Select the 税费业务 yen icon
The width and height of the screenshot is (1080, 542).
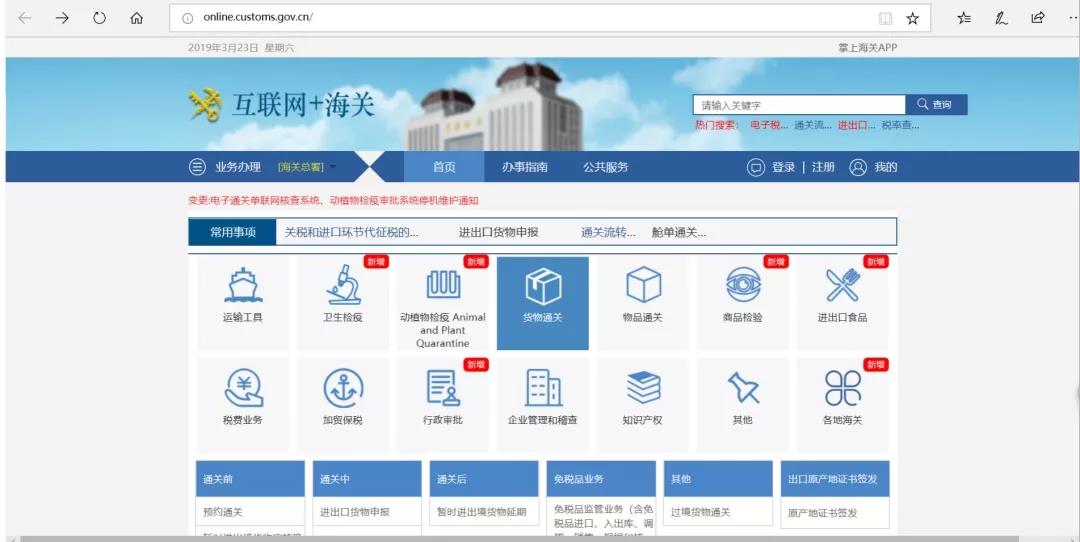coord(242,388)
